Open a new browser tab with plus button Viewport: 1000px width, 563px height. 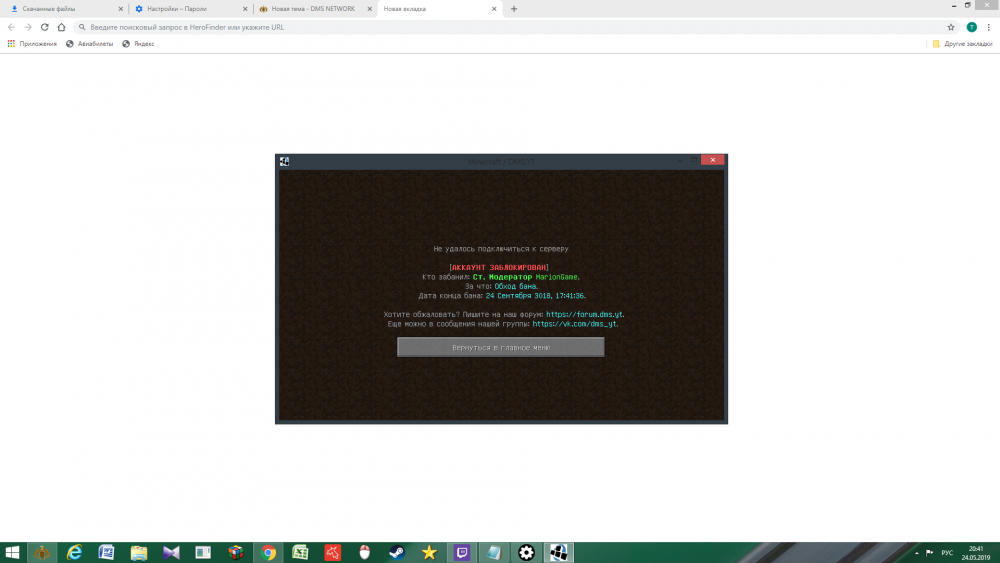(x=514, y=9)
